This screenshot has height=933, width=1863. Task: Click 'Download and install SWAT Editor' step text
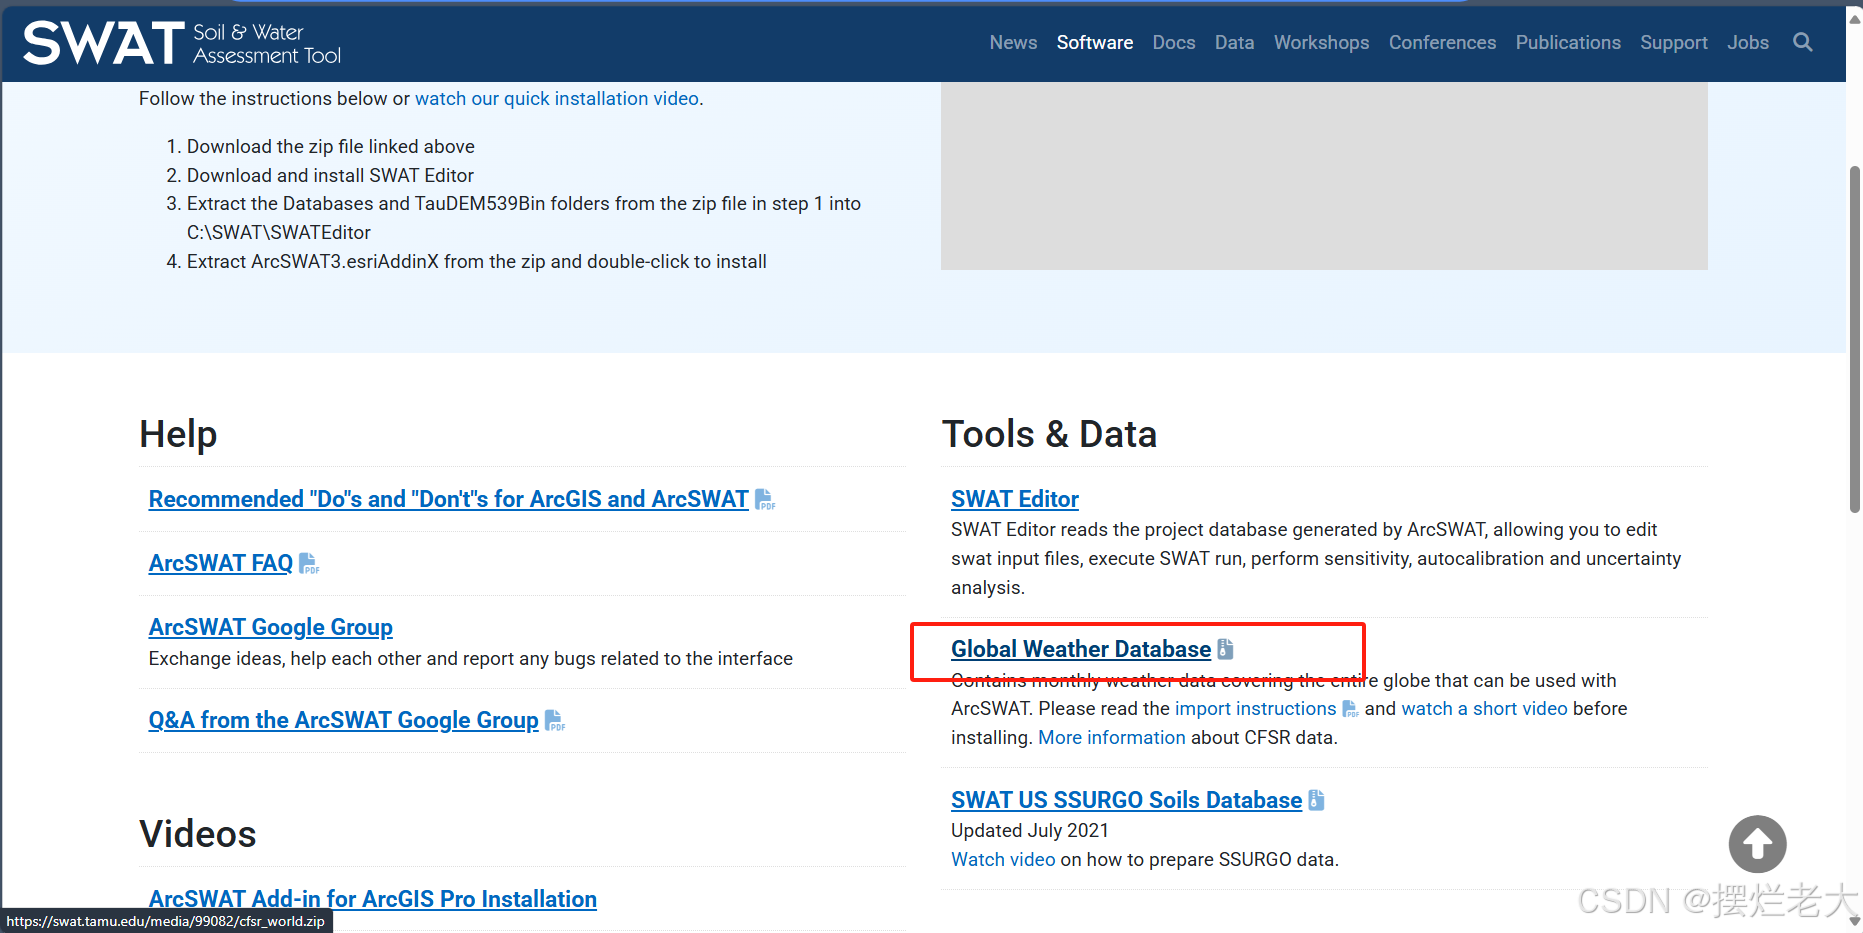click(330, 175)
